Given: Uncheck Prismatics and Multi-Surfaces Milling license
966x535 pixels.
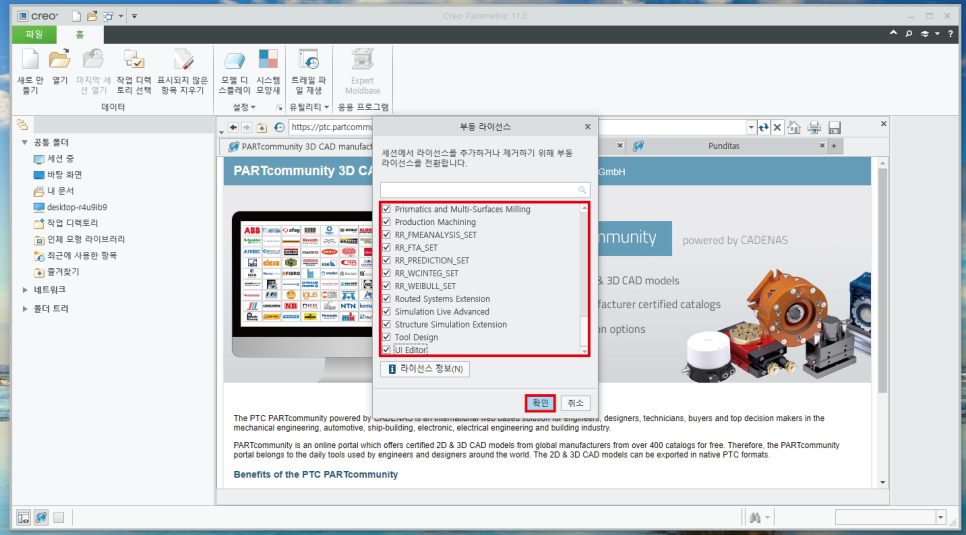Looking at the screenshot, I should coord(387,209).
